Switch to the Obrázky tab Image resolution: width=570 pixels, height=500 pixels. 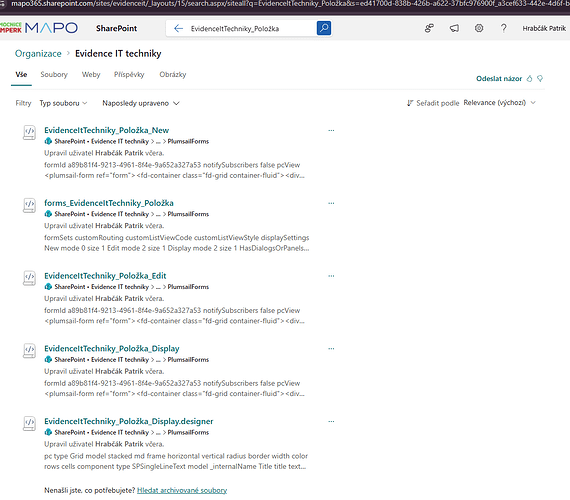pyautogui.click(x=173, y=75)
